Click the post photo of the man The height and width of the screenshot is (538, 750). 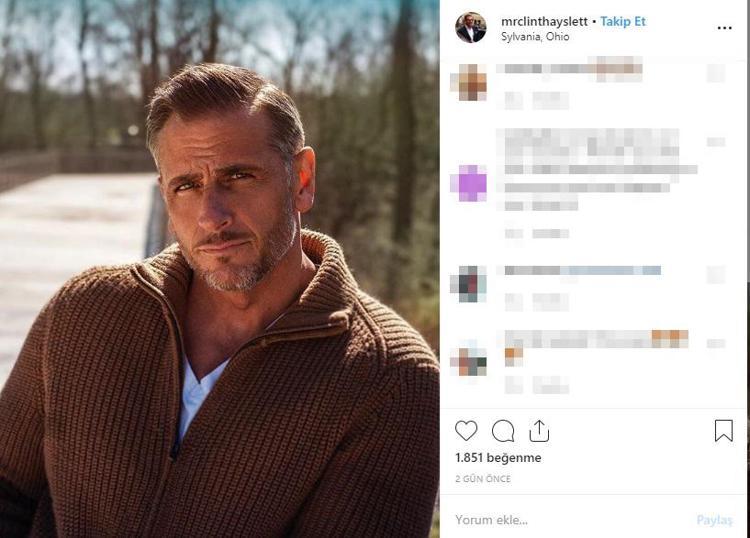coord(219,269)
